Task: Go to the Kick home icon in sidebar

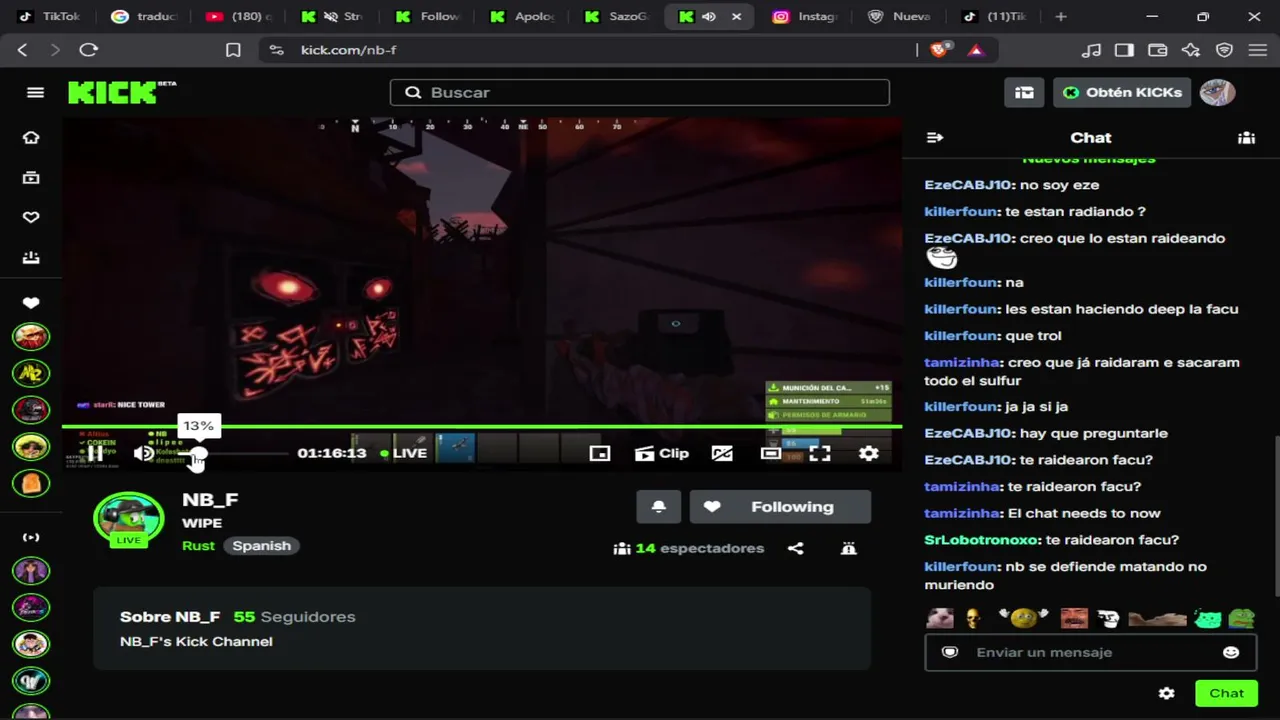Action: point(31,138)
